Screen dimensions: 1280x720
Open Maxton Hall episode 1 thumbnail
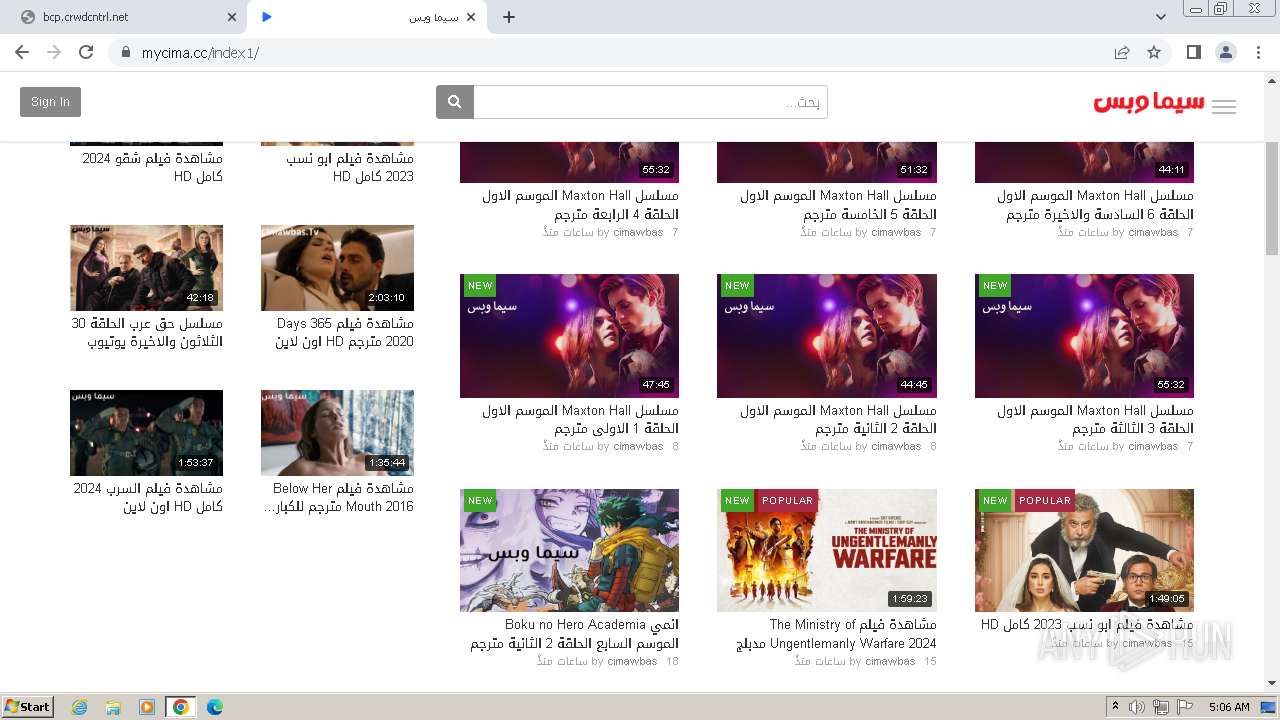[569, 336]
